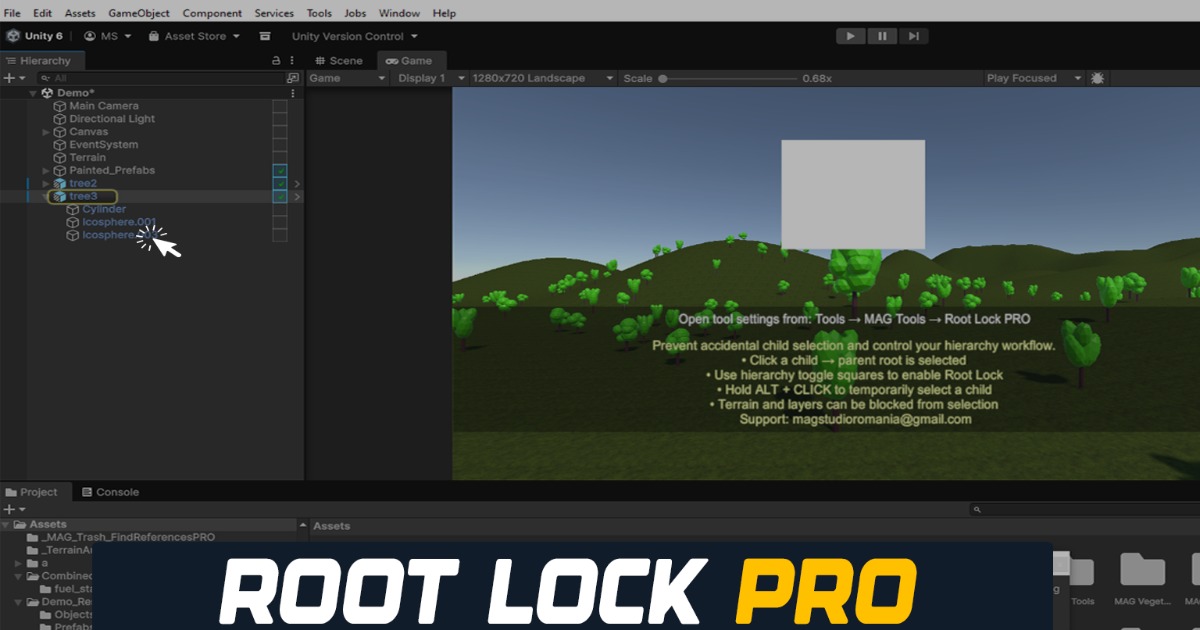Open the Unity Version Control dropdown
1200x630 pixels.
point(355,36)
